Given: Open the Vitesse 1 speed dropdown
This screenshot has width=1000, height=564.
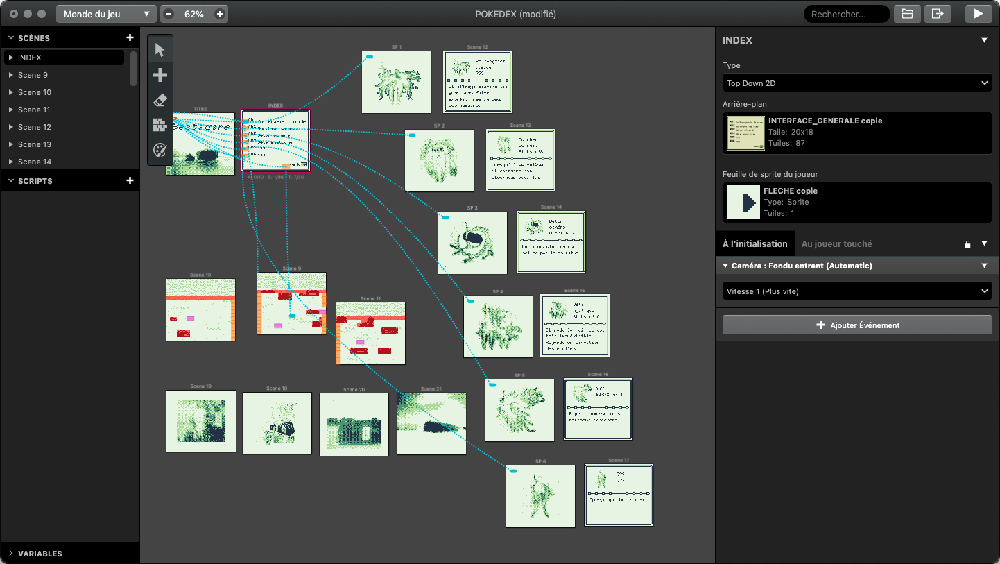Looking at the screenshot, I should pyautogui.click(x=857, y=291).
